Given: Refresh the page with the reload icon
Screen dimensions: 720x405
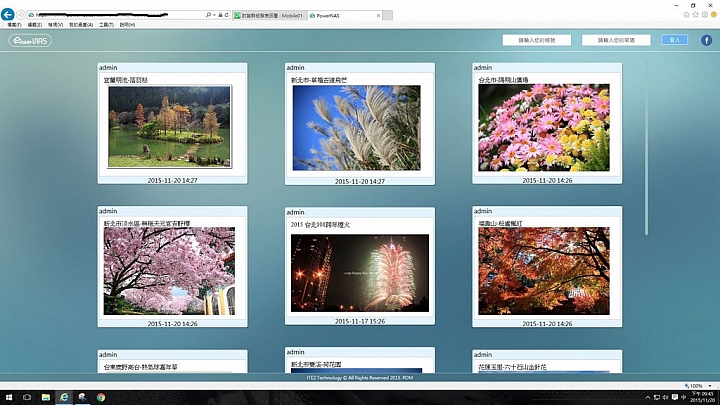Looking at the screenshot, I should [x=226, y=15].
